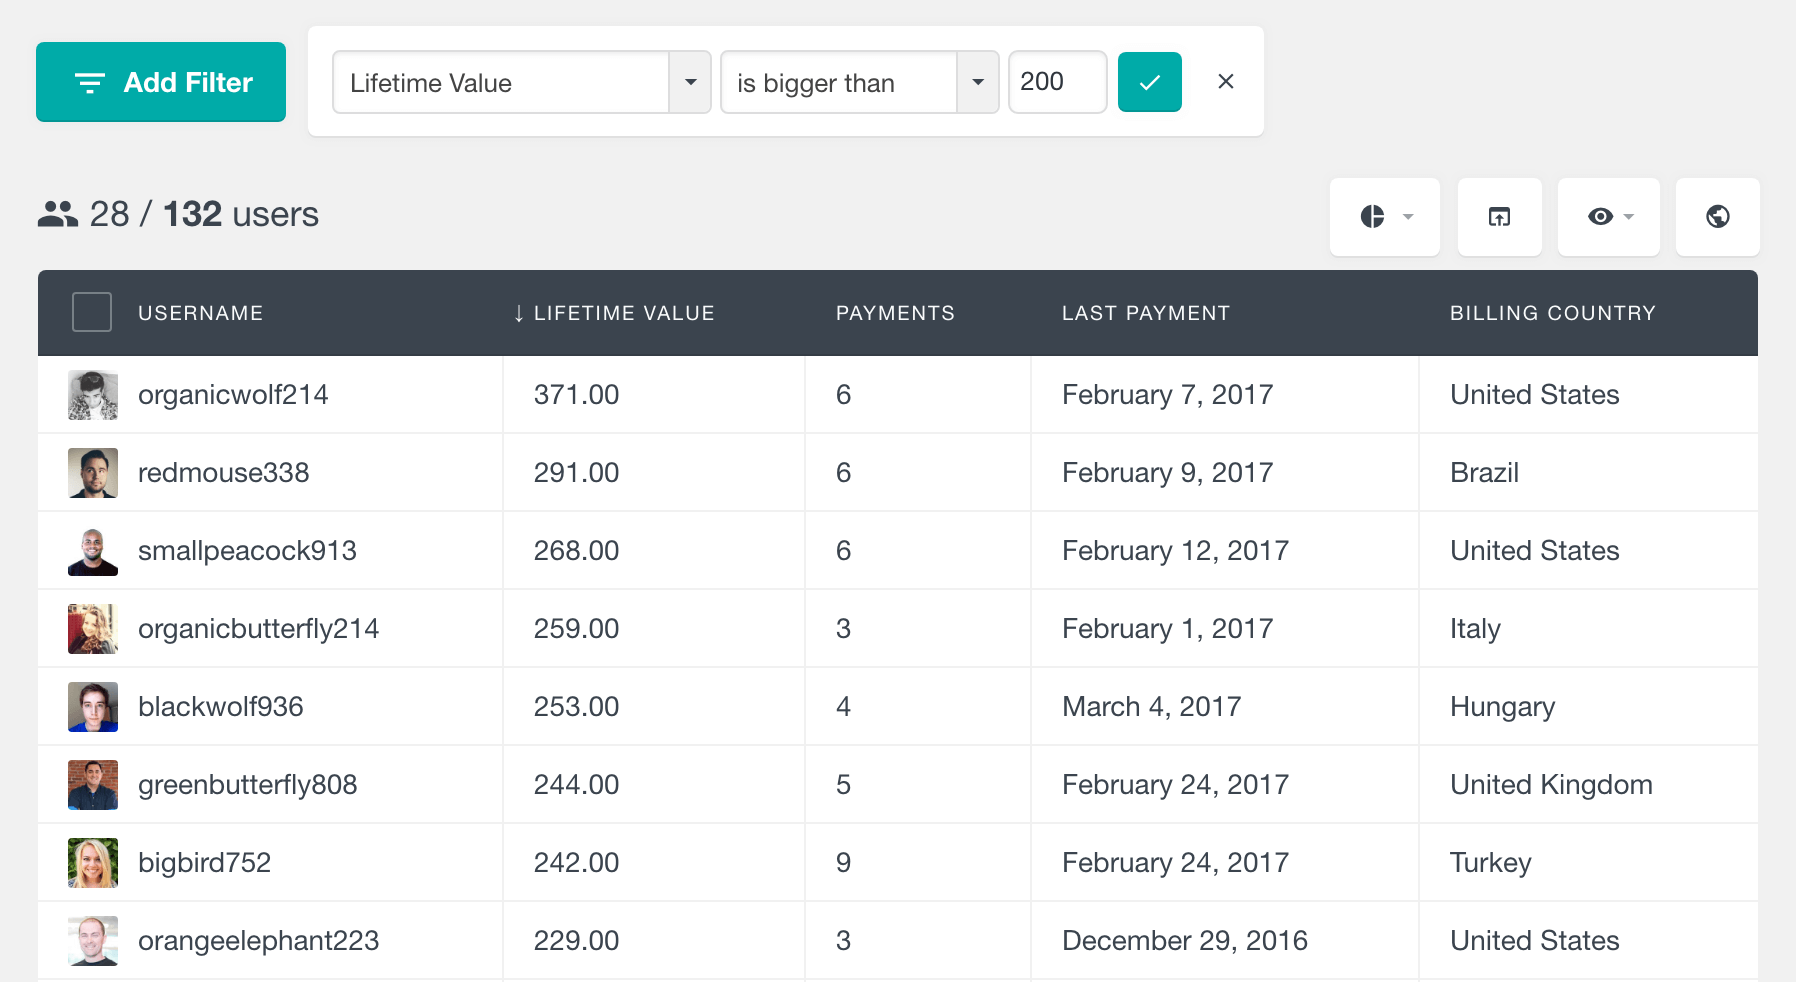Image resolution: width=1796 pixels, height=982 pixels.
Task: Sort by the Billing Country column header
Action: 1553,313
